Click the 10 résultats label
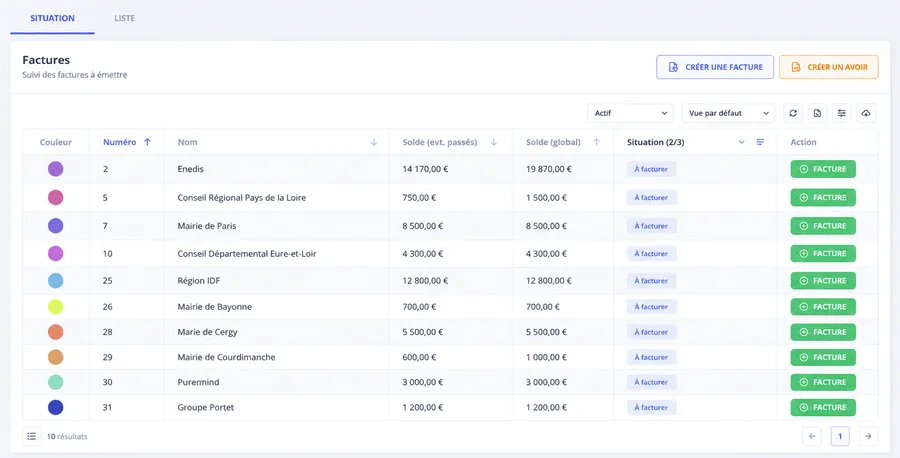900x458 pixels. (x=67, y=437)
